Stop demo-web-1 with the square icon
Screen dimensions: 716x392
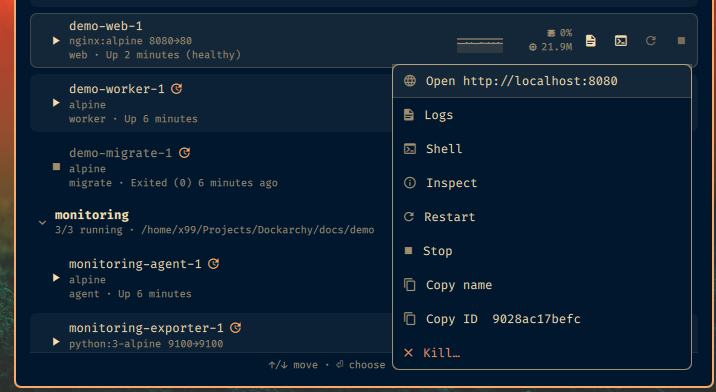pyautogui.click(x=681, y=41)
